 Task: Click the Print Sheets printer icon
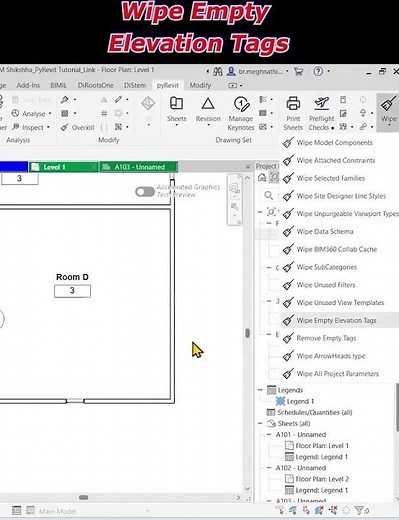tap(293, 103)
